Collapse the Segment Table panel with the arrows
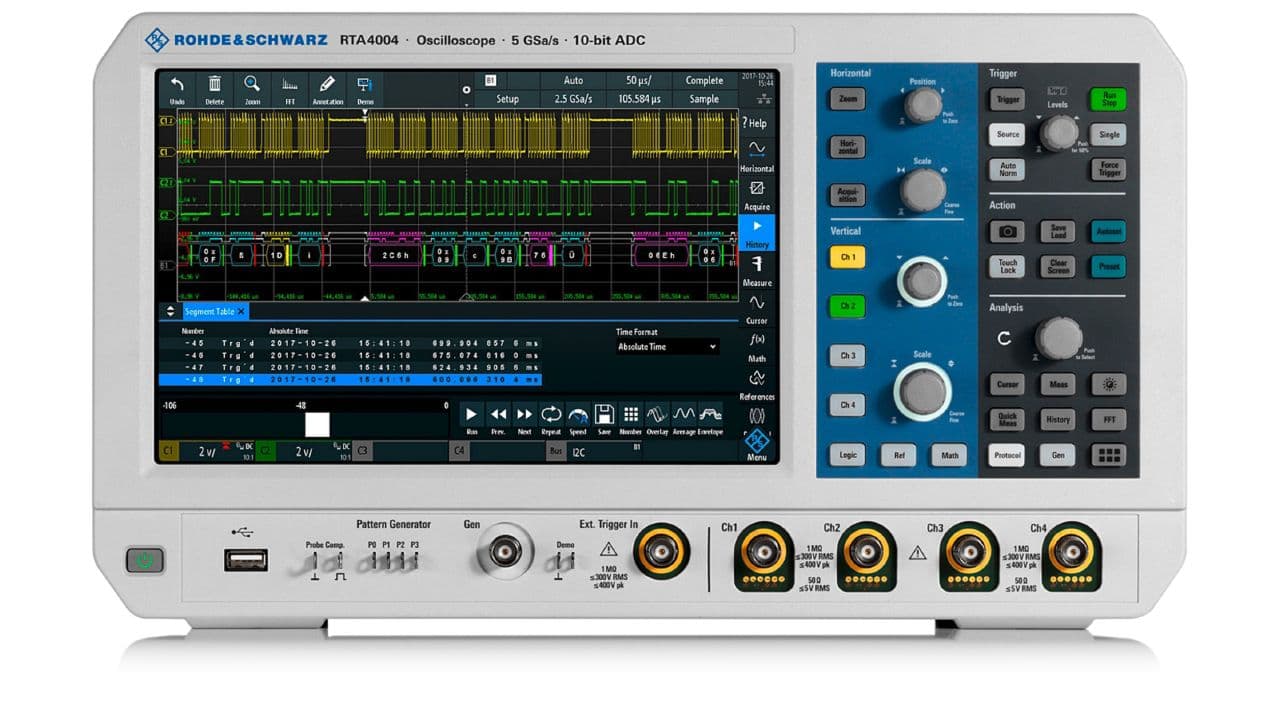Image resolution: width=1280 pixels, height=720 pixels. pyautogui.click(x=170, y=312)
